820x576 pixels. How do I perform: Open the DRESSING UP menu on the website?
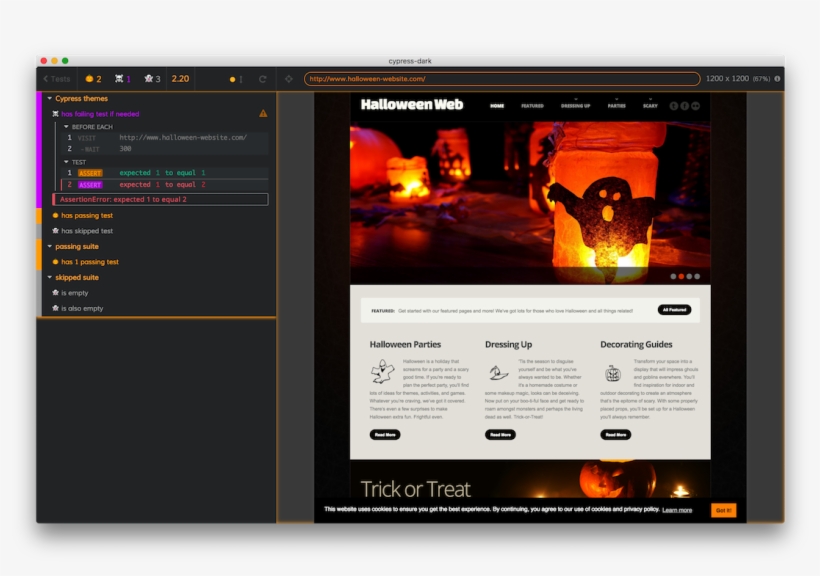point(576,106)
